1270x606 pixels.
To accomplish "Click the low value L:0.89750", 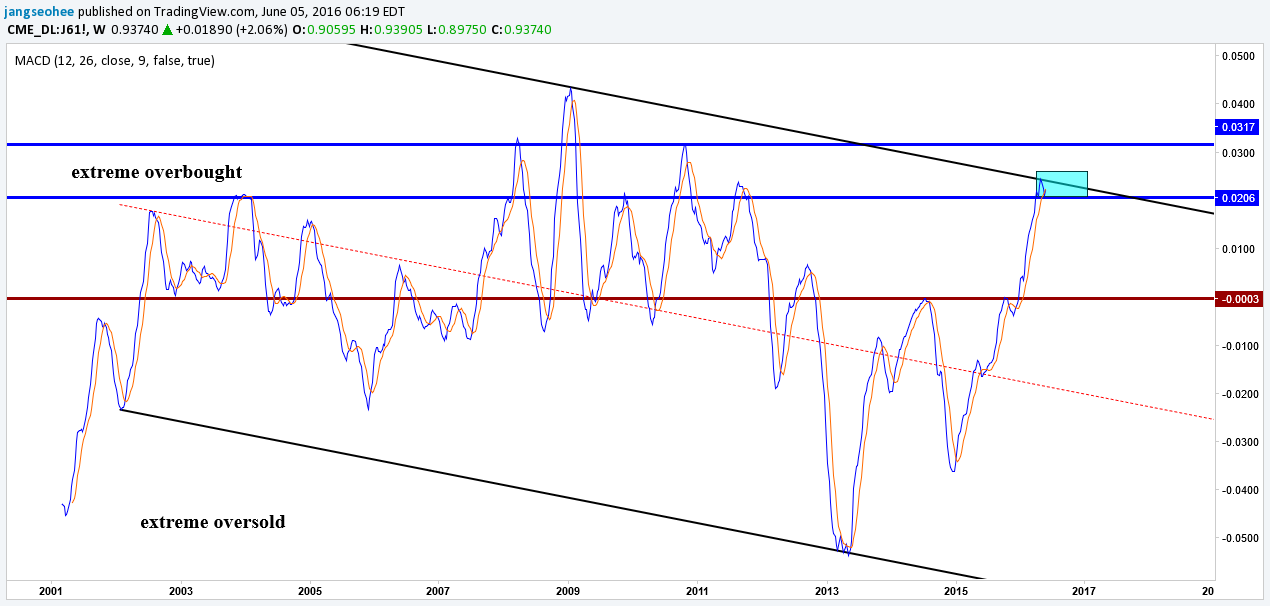I will [x=458, y=30].
